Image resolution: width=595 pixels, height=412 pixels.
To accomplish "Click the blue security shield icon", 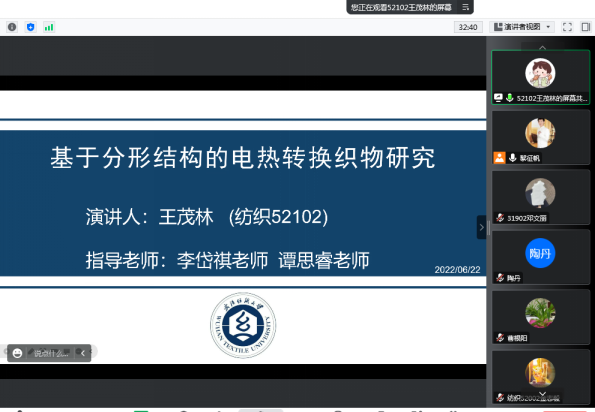I will (x=31, y=27).
